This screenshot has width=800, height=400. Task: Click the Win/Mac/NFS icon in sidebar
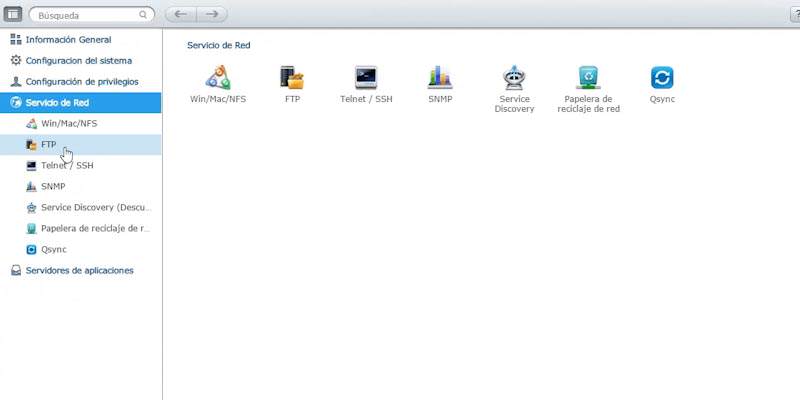pos(31,123)
